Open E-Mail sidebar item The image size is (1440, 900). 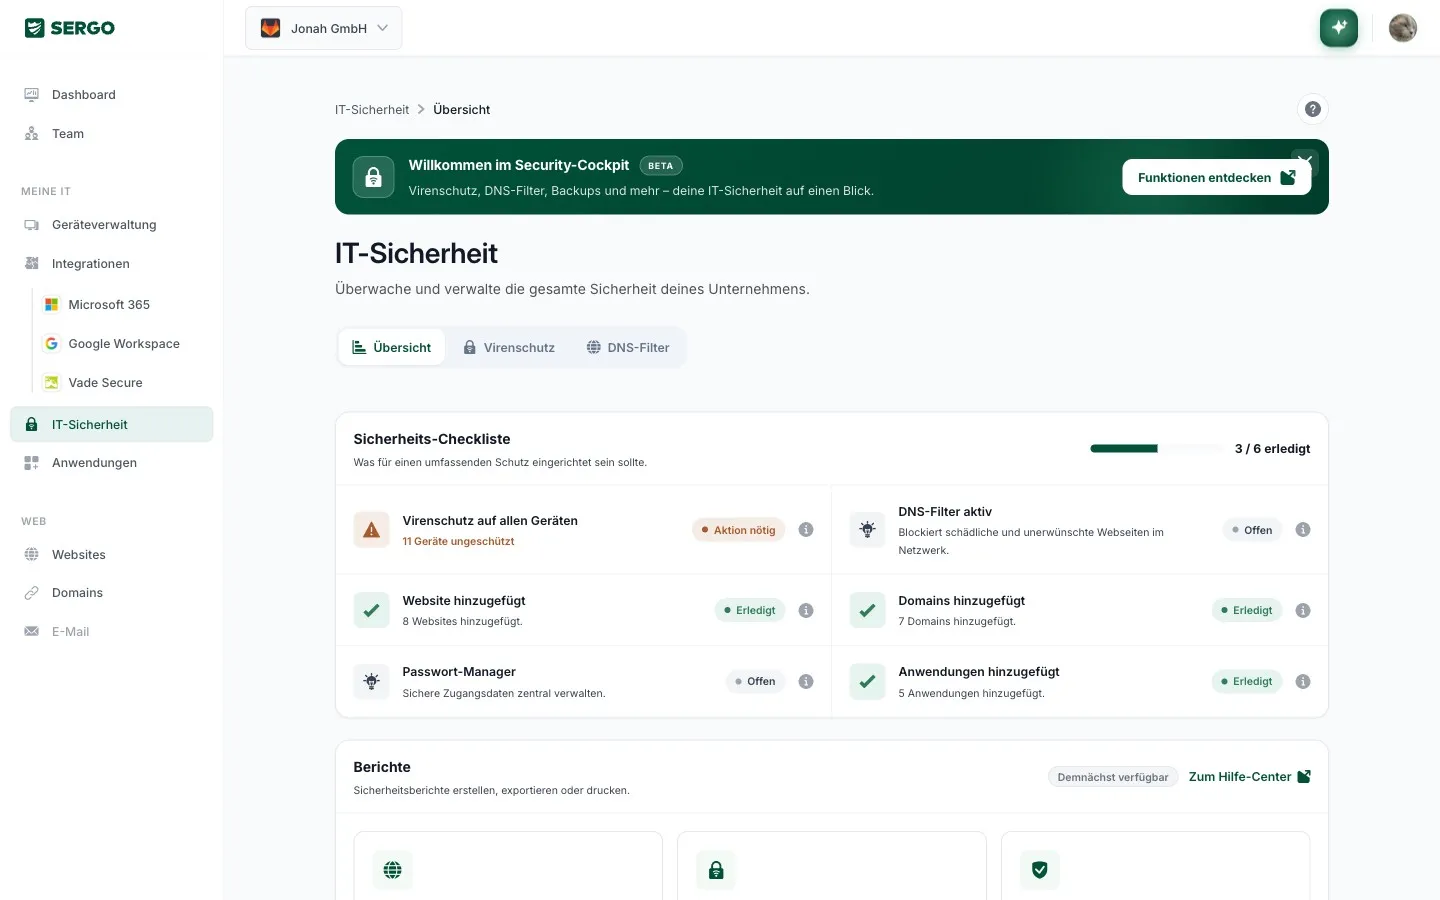click(112, 632)
